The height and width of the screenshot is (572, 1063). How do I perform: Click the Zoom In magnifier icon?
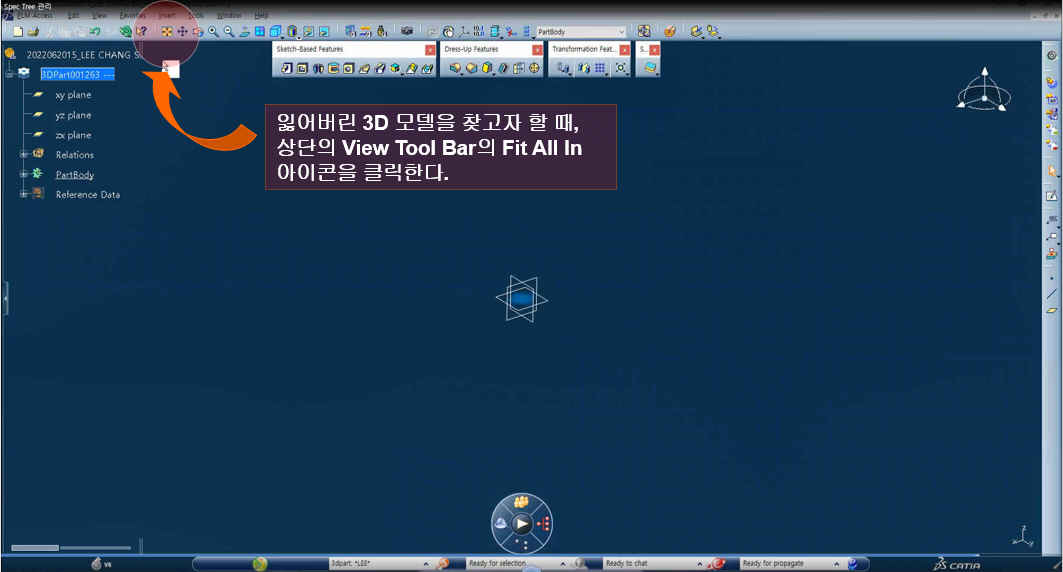click(213, 32)
